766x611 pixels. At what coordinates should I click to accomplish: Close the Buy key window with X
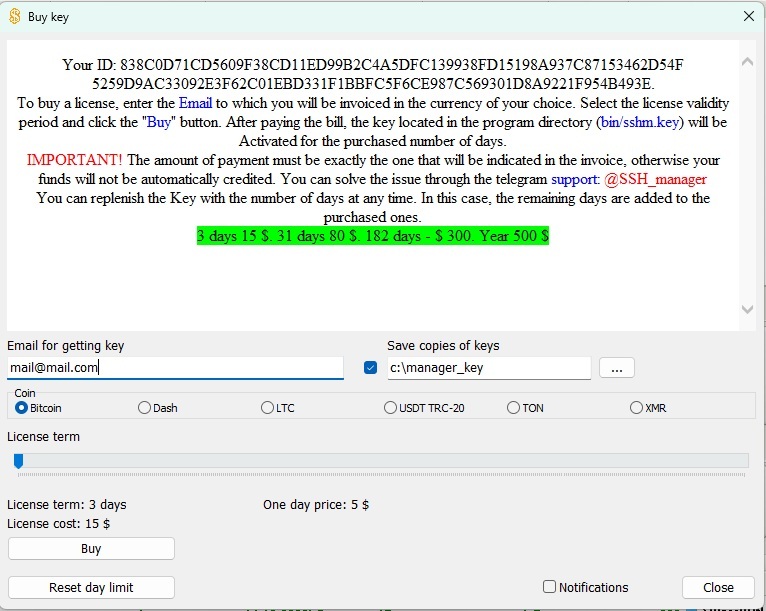(x=749, y=16)
